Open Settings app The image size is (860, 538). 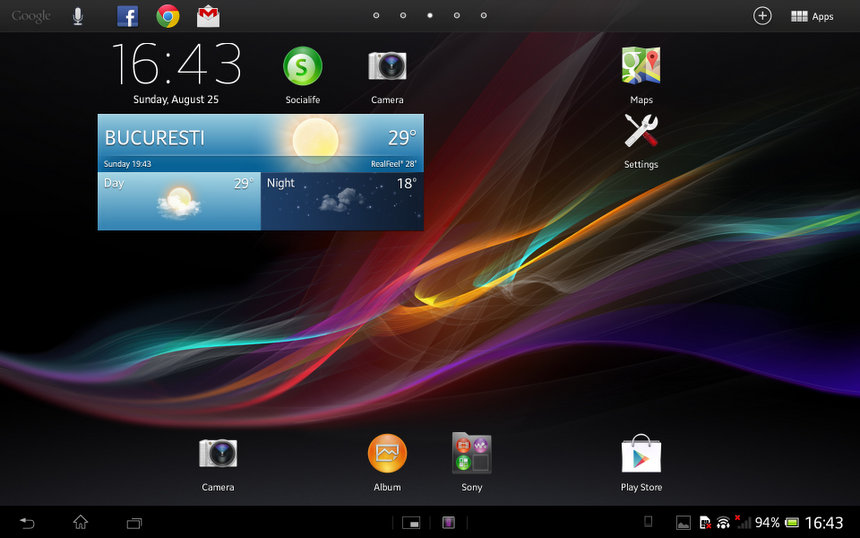641,141
